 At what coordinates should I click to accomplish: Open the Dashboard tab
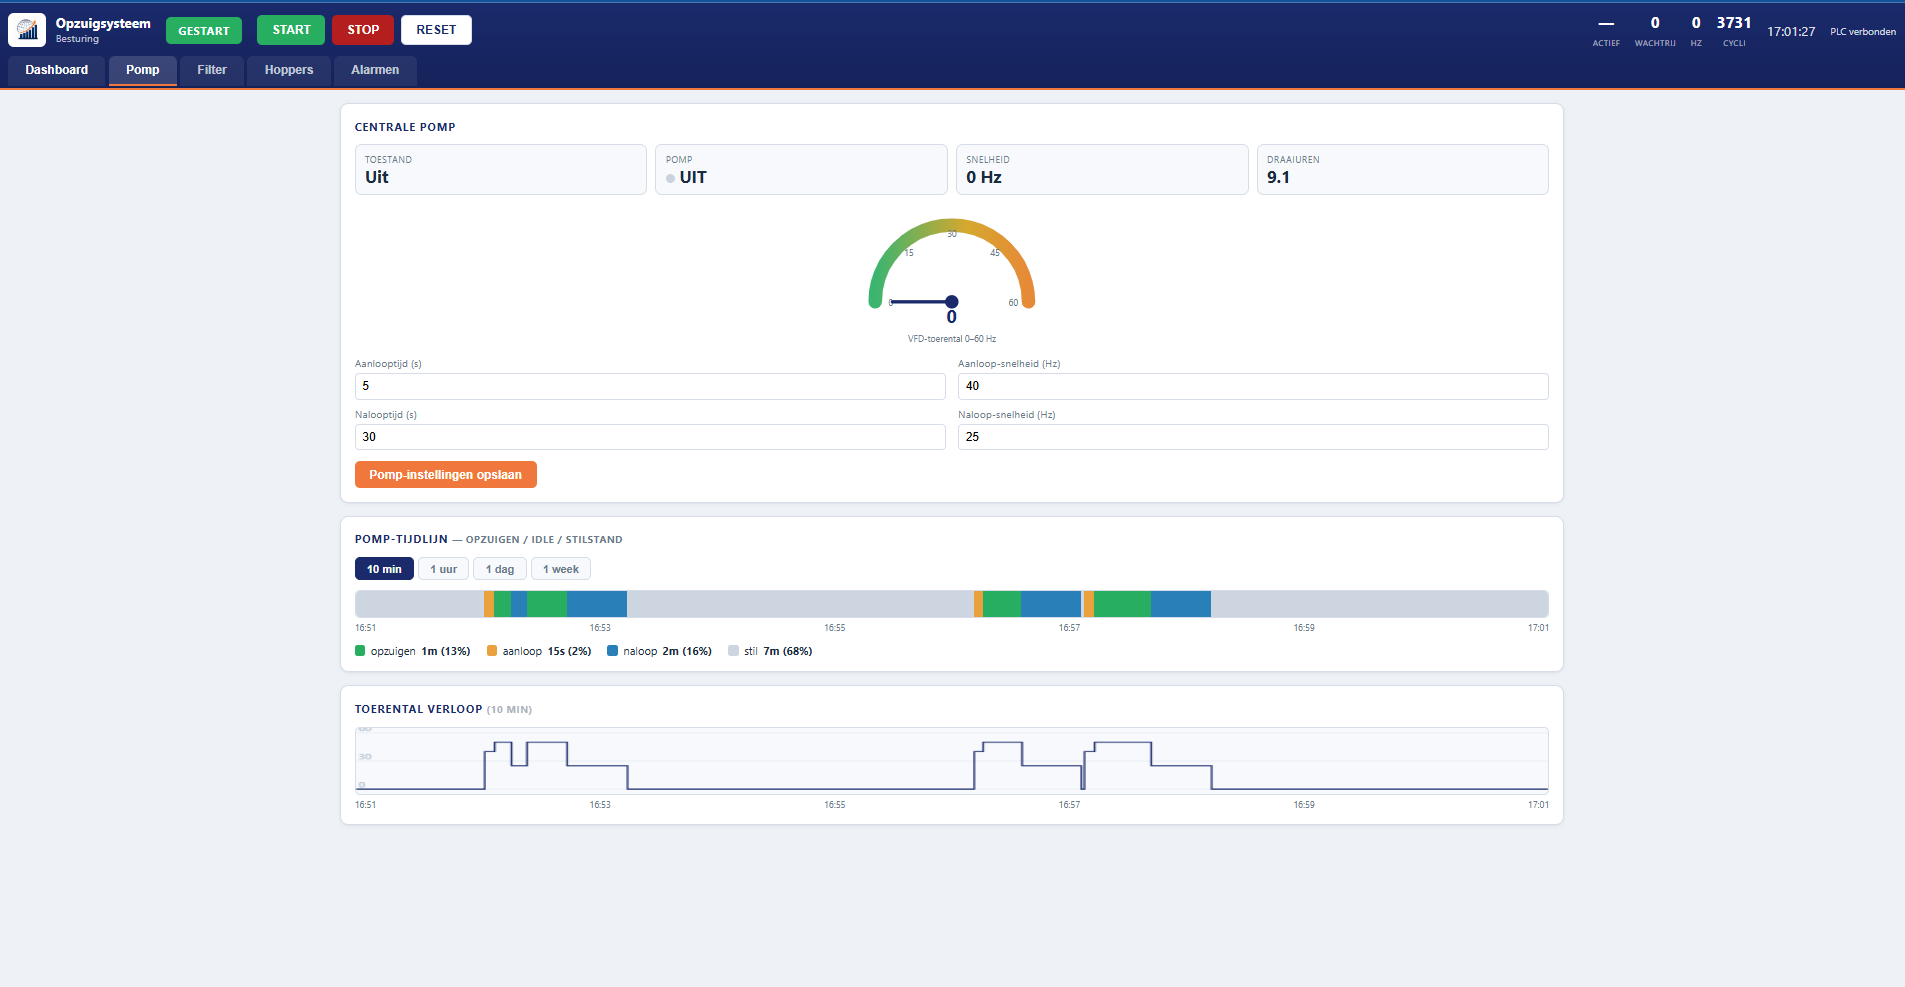point(57,70)
